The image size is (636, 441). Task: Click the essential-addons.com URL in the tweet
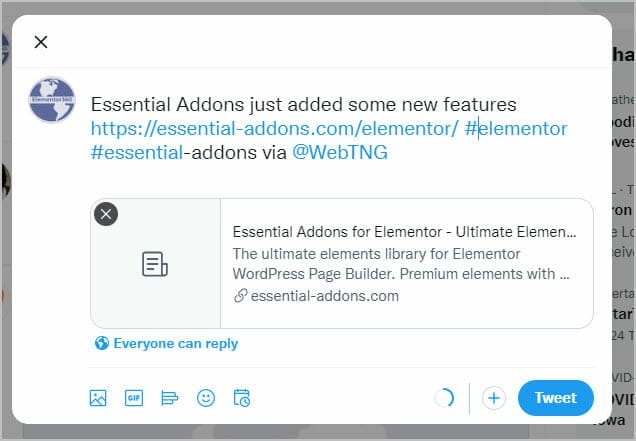[275, 129]
